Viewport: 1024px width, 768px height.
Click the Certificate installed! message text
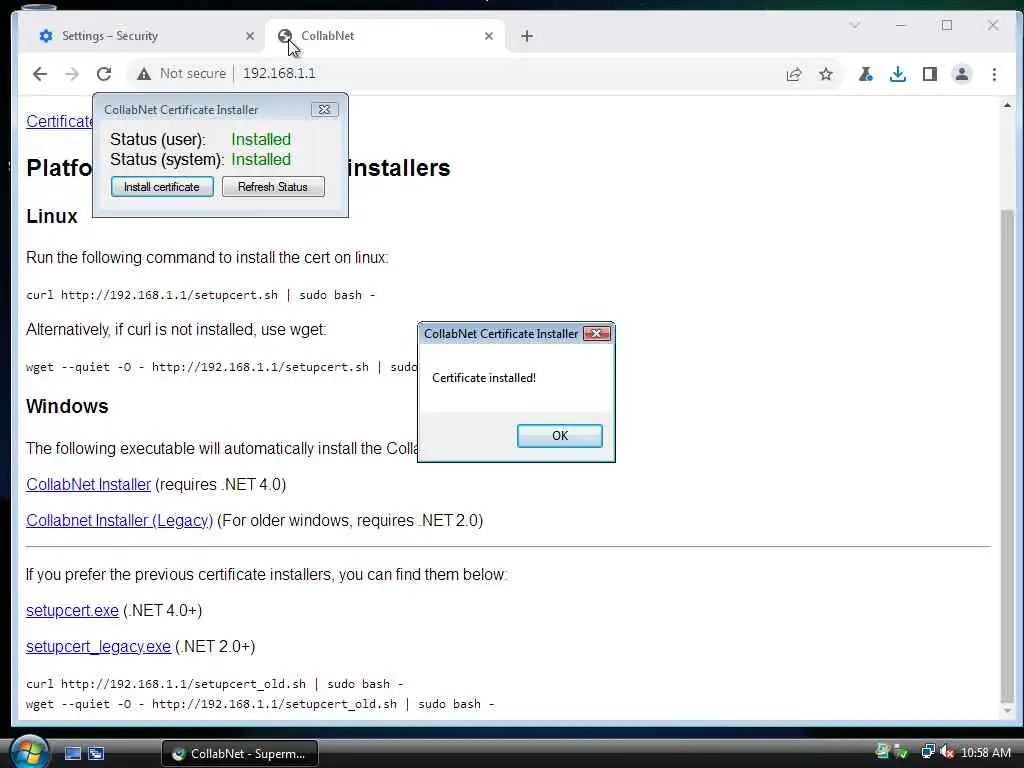click(484, 377)
